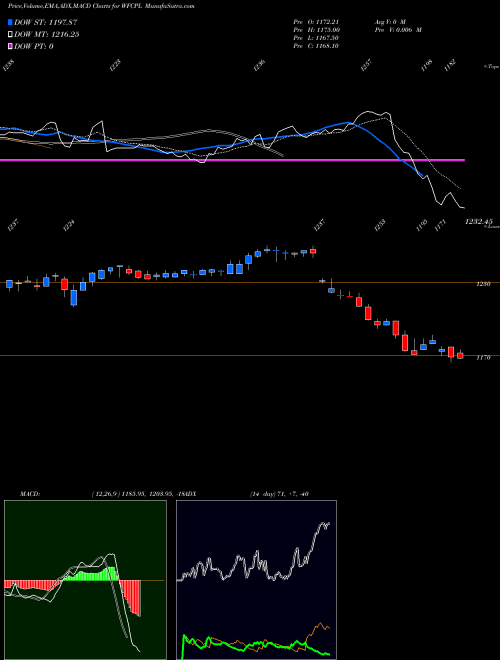
Task: Select the DOW MT: 1216.25 label
Action: click(x=47, y=35)
